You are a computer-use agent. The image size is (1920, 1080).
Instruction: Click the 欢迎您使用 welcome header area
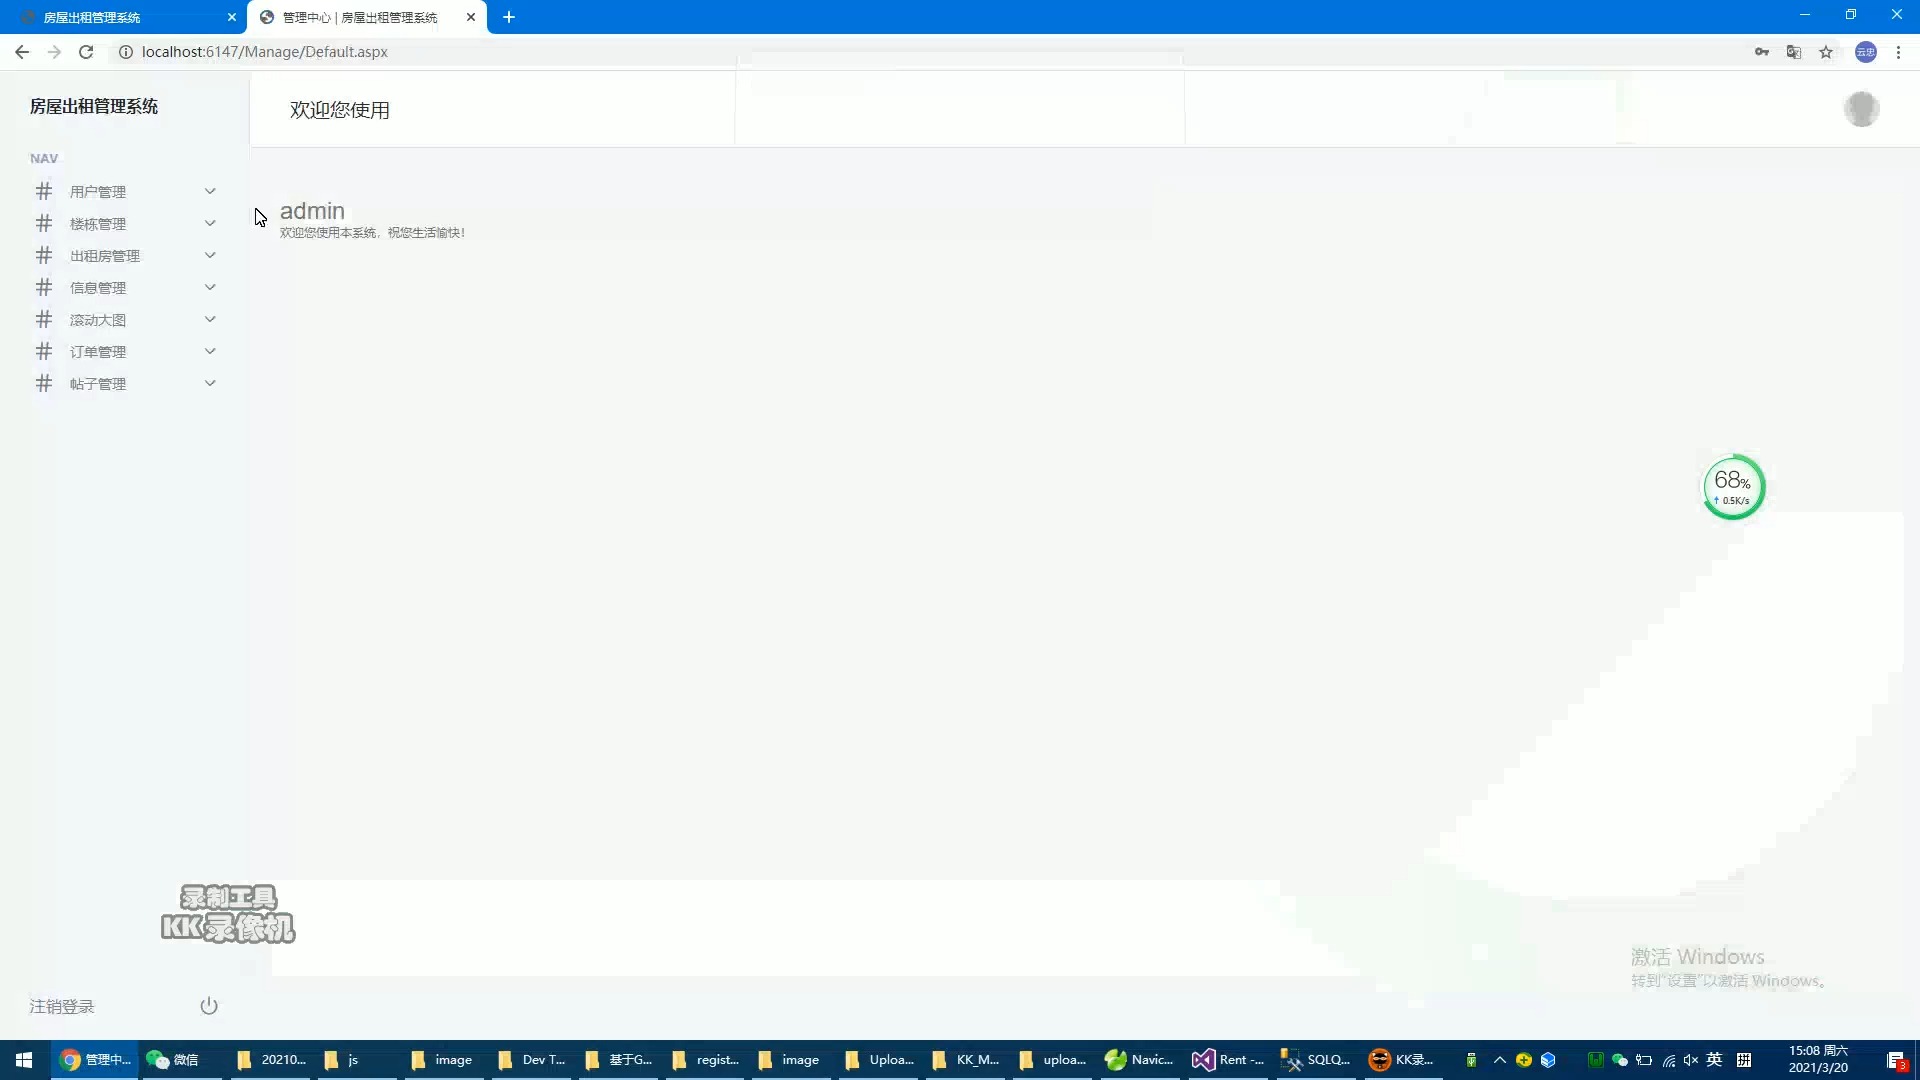click(340, 109)
